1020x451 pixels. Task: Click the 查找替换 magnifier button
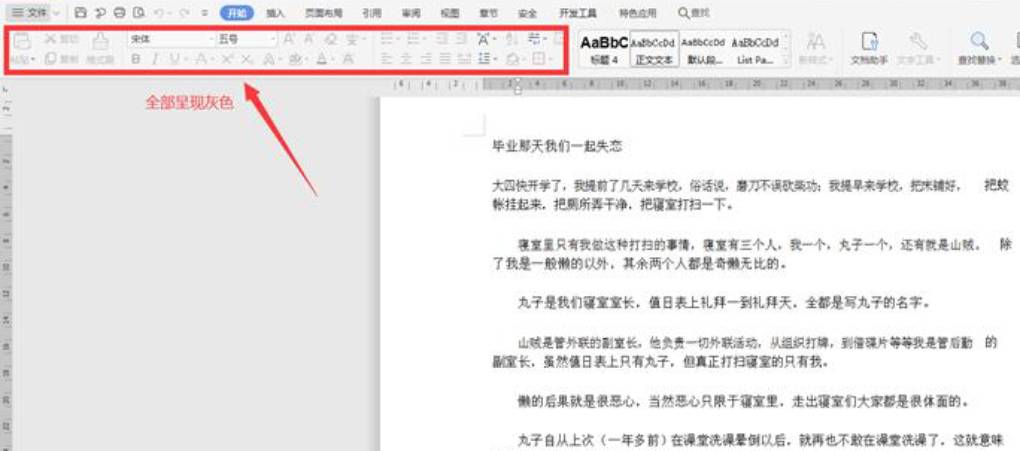click(980, 49)
